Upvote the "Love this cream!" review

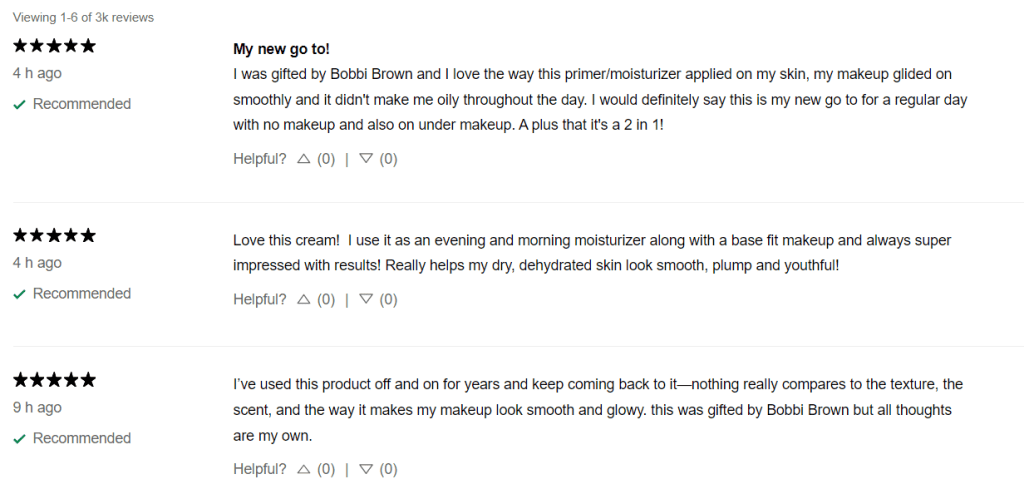point(304,299)
